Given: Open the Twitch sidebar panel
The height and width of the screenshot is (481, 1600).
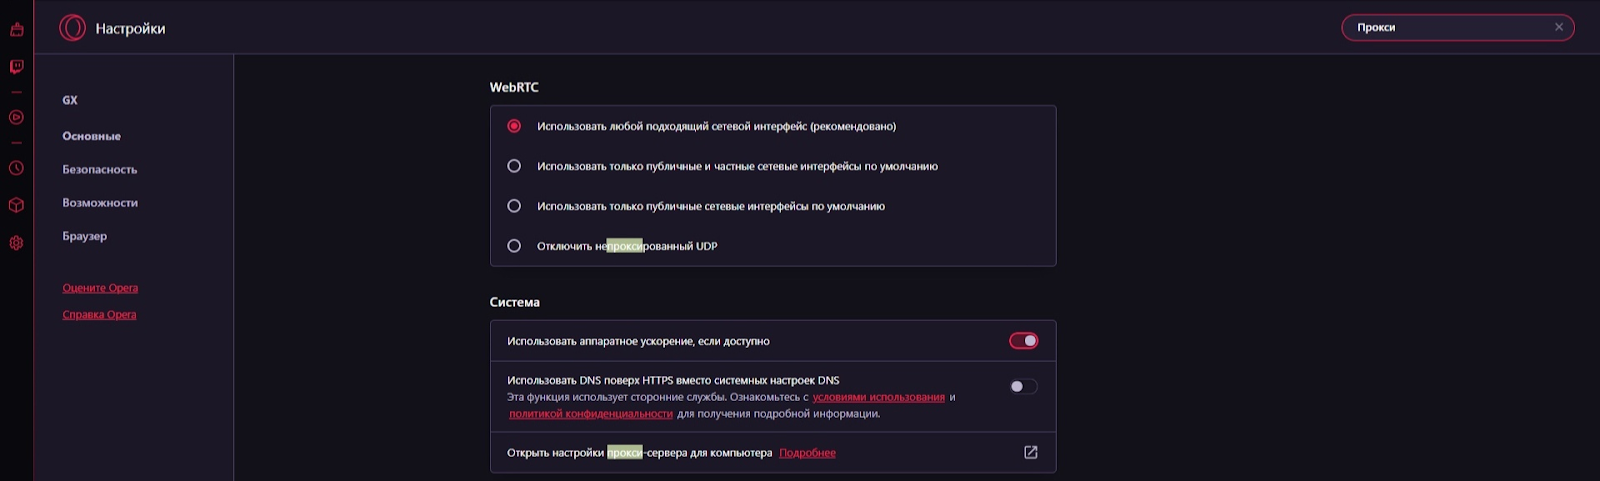Looking at the screenshot, I should pyautogui.click(x=16, y=67).
